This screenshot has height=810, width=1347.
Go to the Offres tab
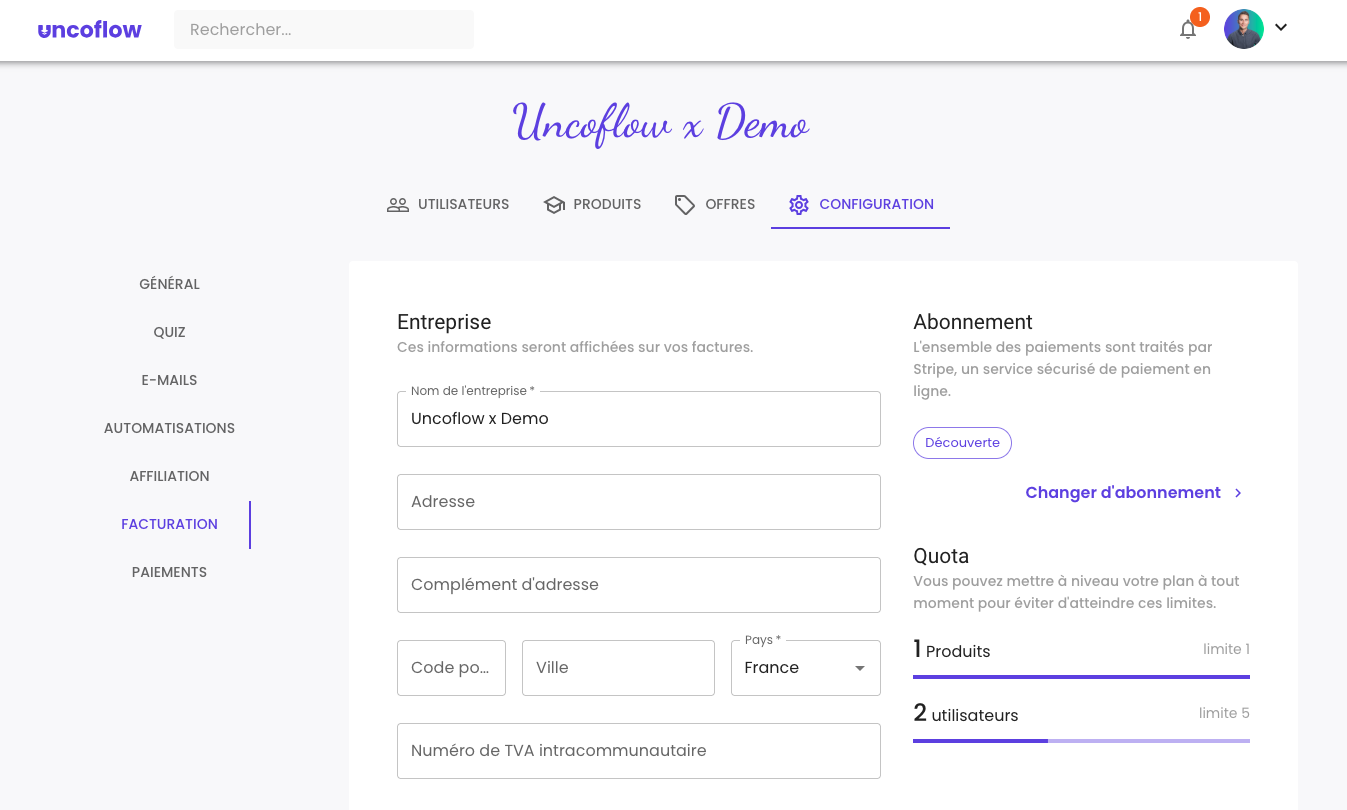pyautogui.click(x=715, y=204)
